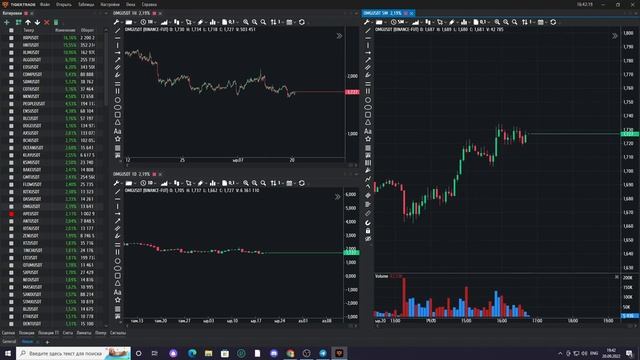The width and height of the screenshot is (640, 360).
Task: Zoom out on the 1H chart
Action: (x=254, y=22)
